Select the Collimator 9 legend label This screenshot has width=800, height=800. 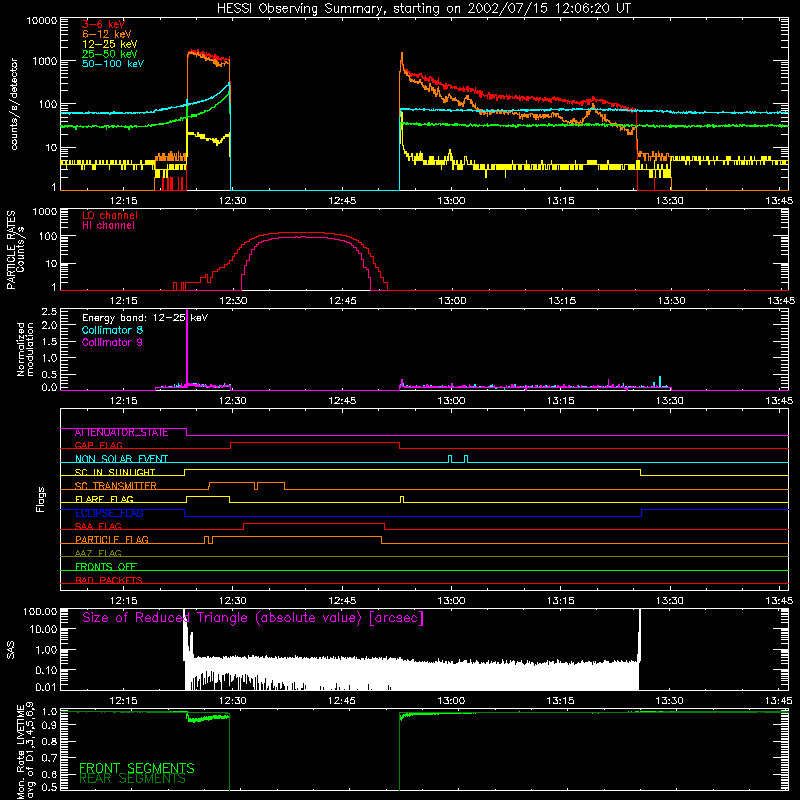[112, 342]
